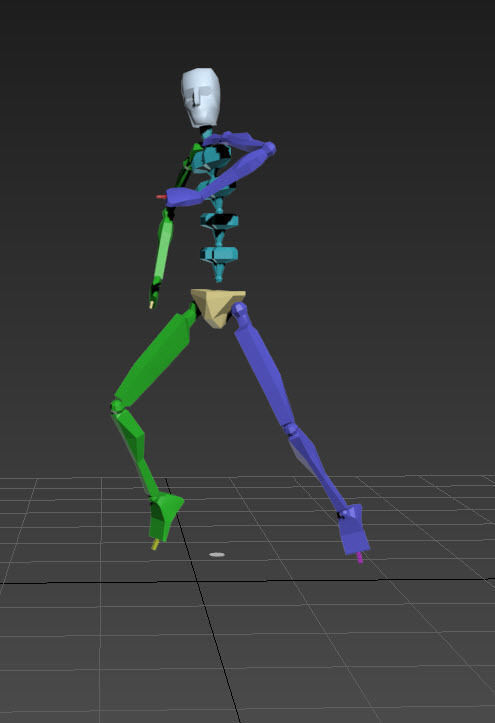Select the teal neck bone below the head

[206, 133]
